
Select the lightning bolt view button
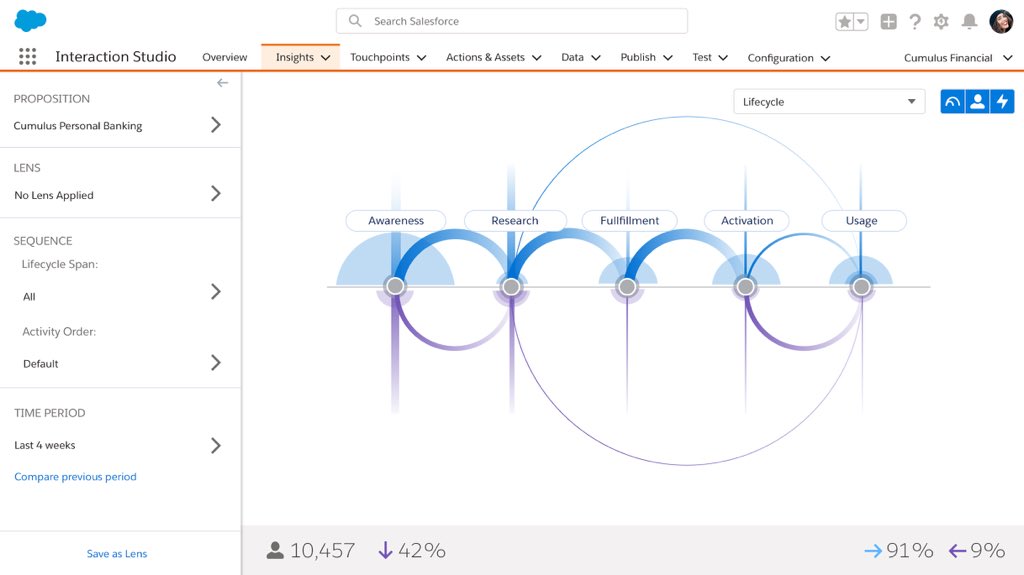pos(1002,101)
